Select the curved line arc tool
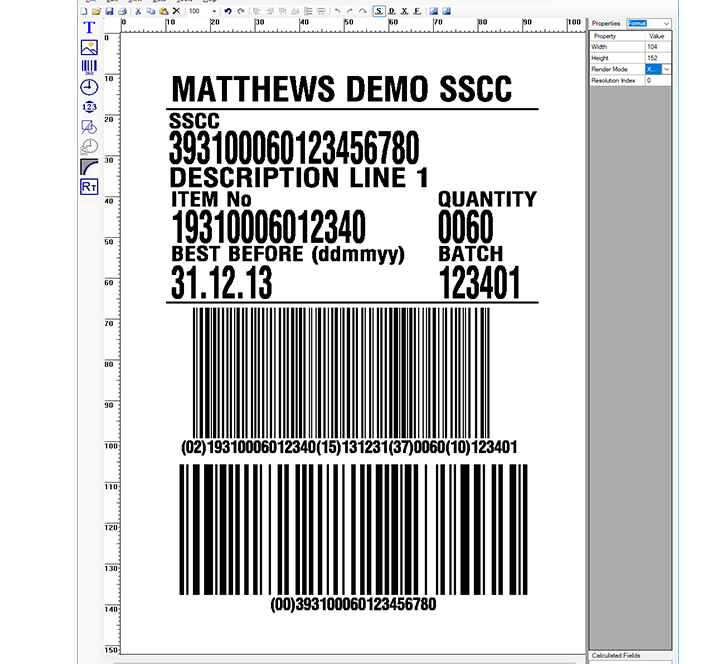The image size is (715, 664). pyautogui.click(x=89, y=167)
